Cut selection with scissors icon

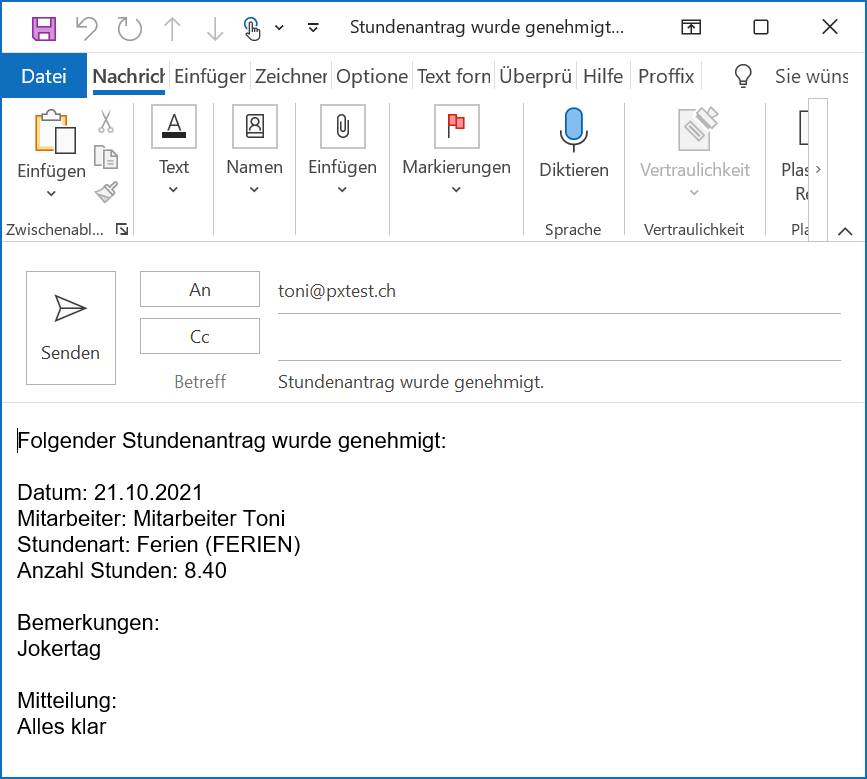[x=106, y=121]
